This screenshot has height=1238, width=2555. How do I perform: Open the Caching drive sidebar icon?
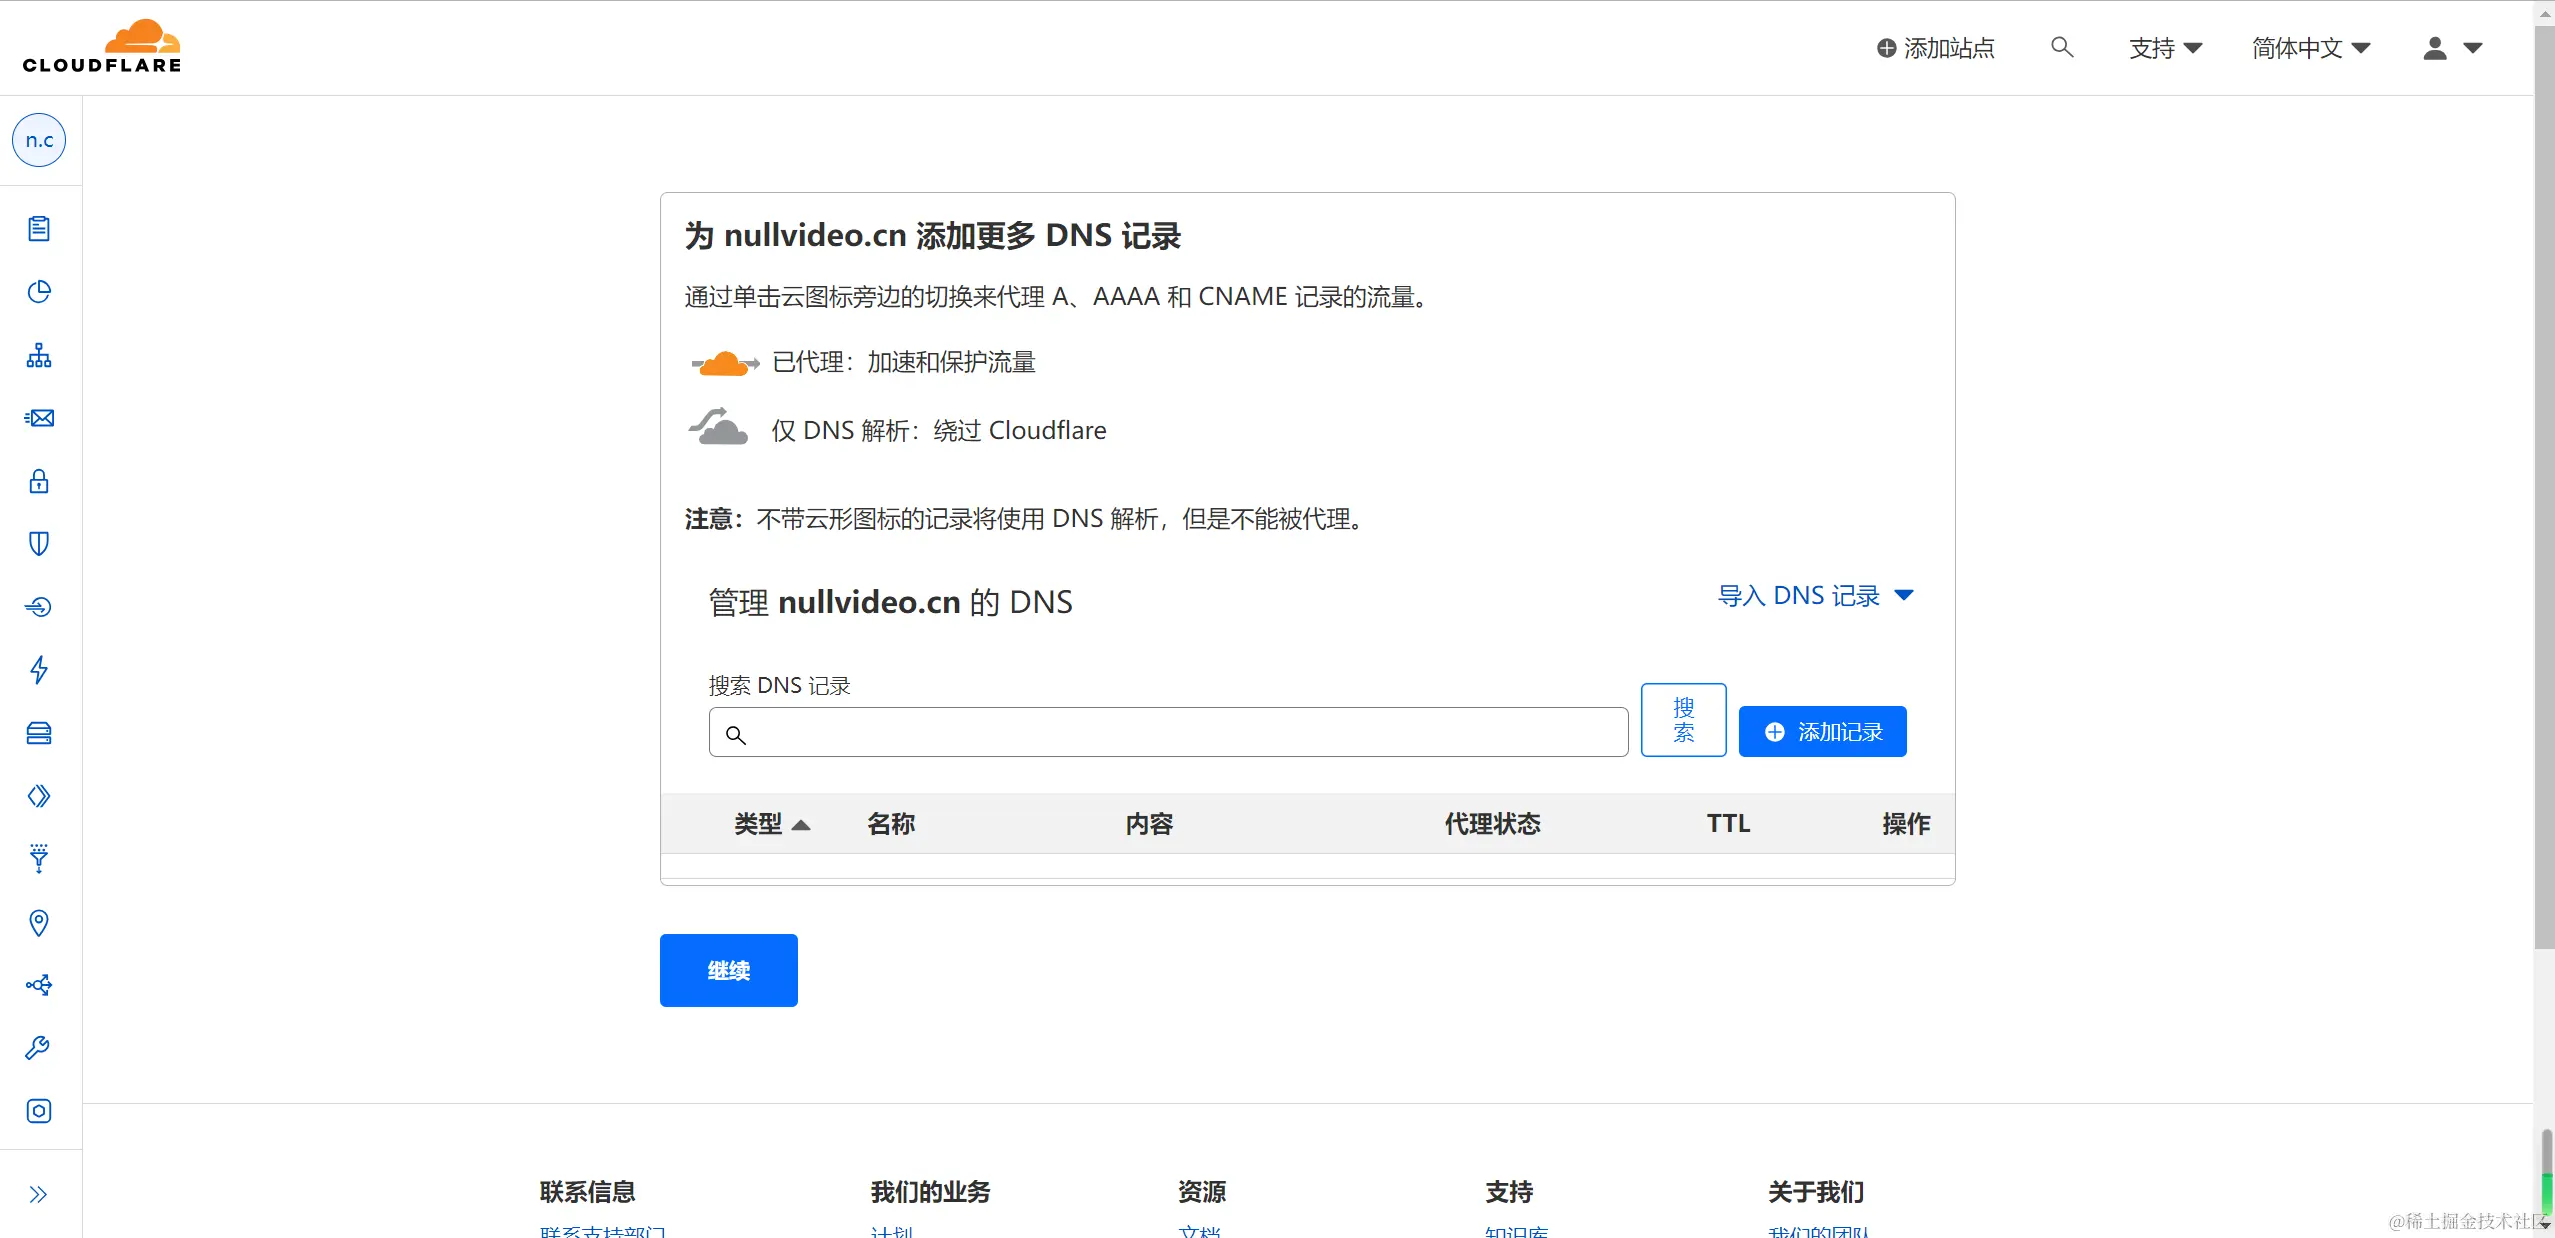coord(39,733)
